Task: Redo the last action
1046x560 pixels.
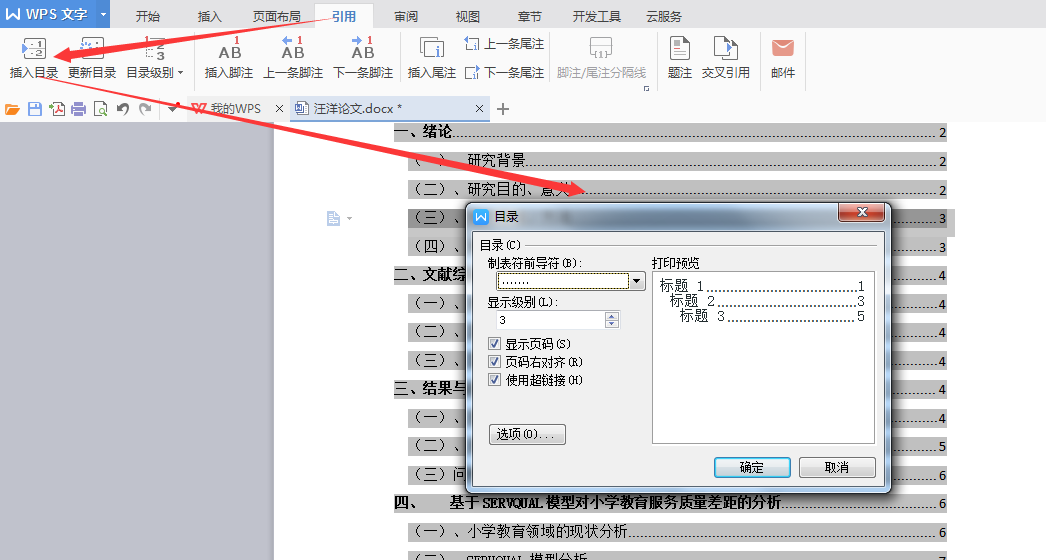Action: [x=145, y=109]
